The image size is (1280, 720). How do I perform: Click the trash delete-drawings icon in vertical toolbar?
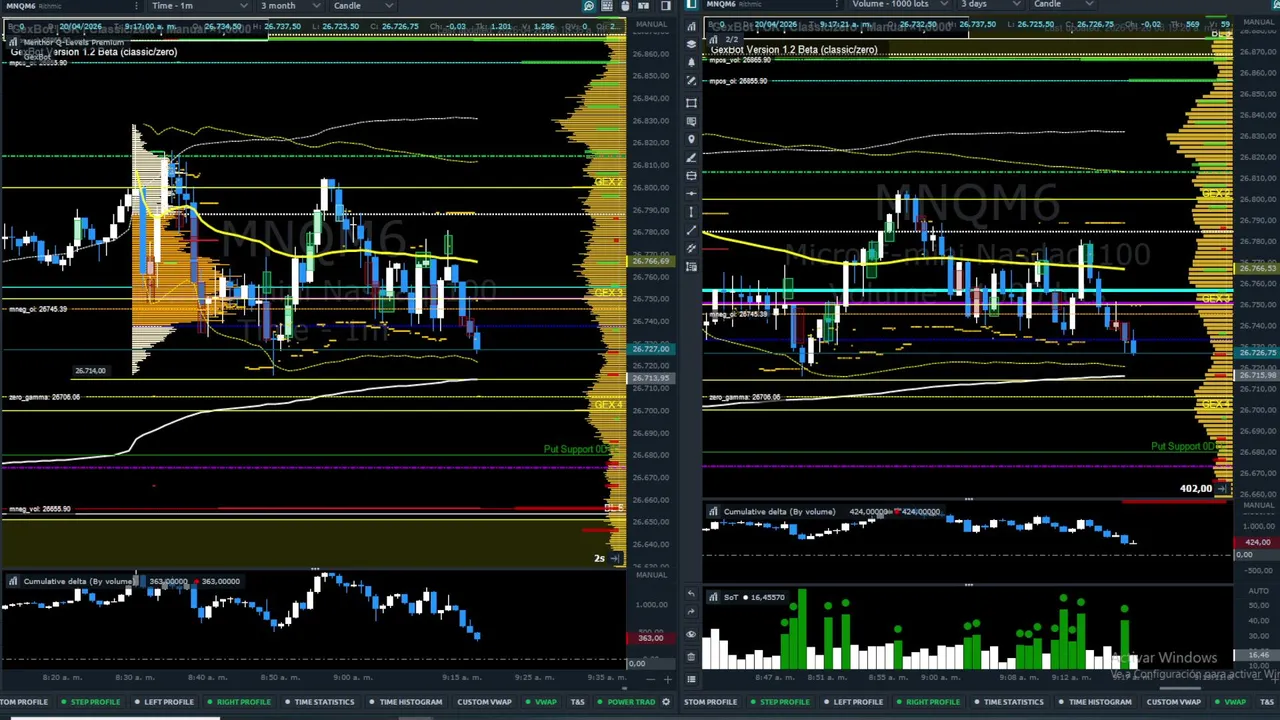pyautogui.click(x=691, y=656)
